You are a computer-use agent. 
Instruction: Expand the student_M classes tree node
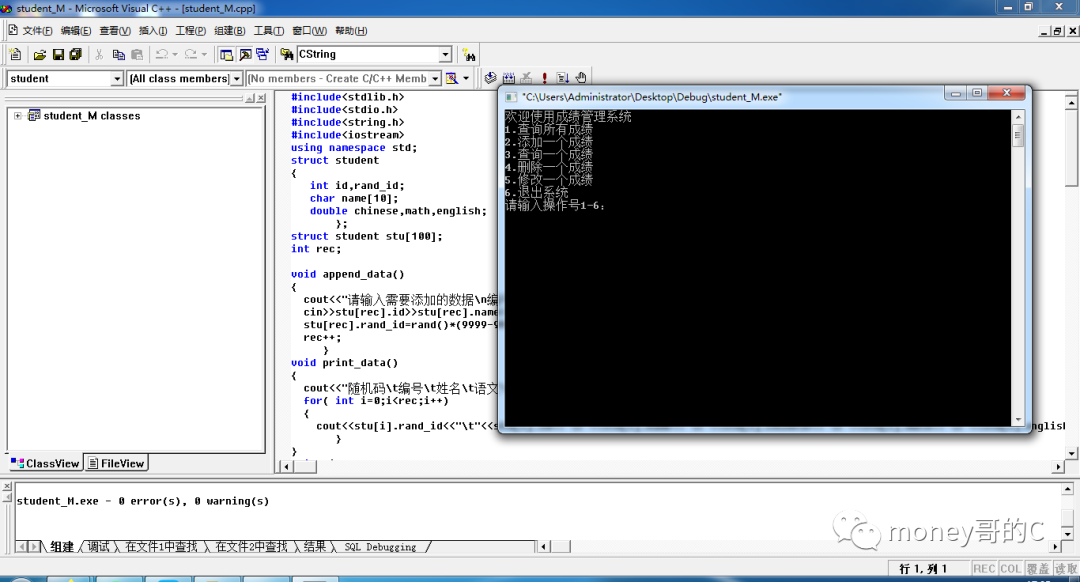(18, 116)
